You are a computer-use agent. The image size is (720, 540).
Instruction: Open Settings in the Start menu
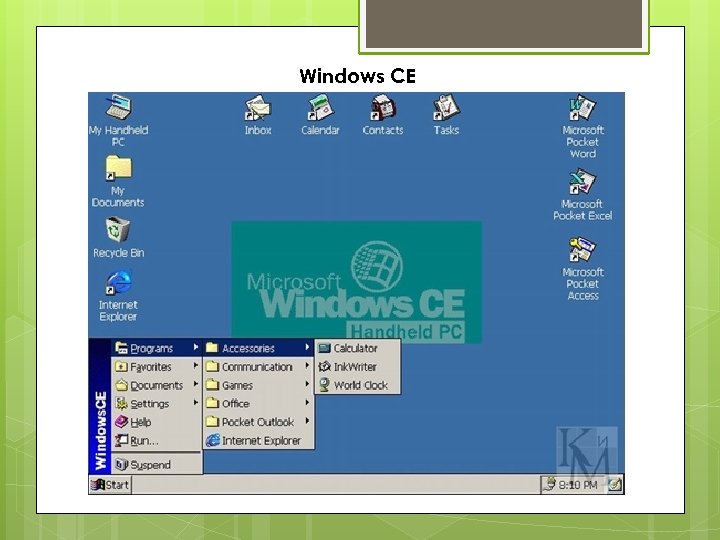tap(157, 403)
